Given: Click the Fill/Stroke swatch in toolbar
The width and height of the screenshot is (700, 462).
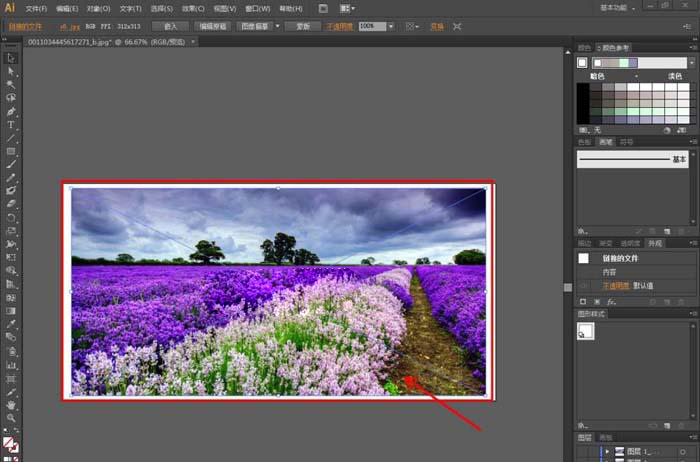Looking at the screenshot, I should pyautogui.click(x=10, y=443).
